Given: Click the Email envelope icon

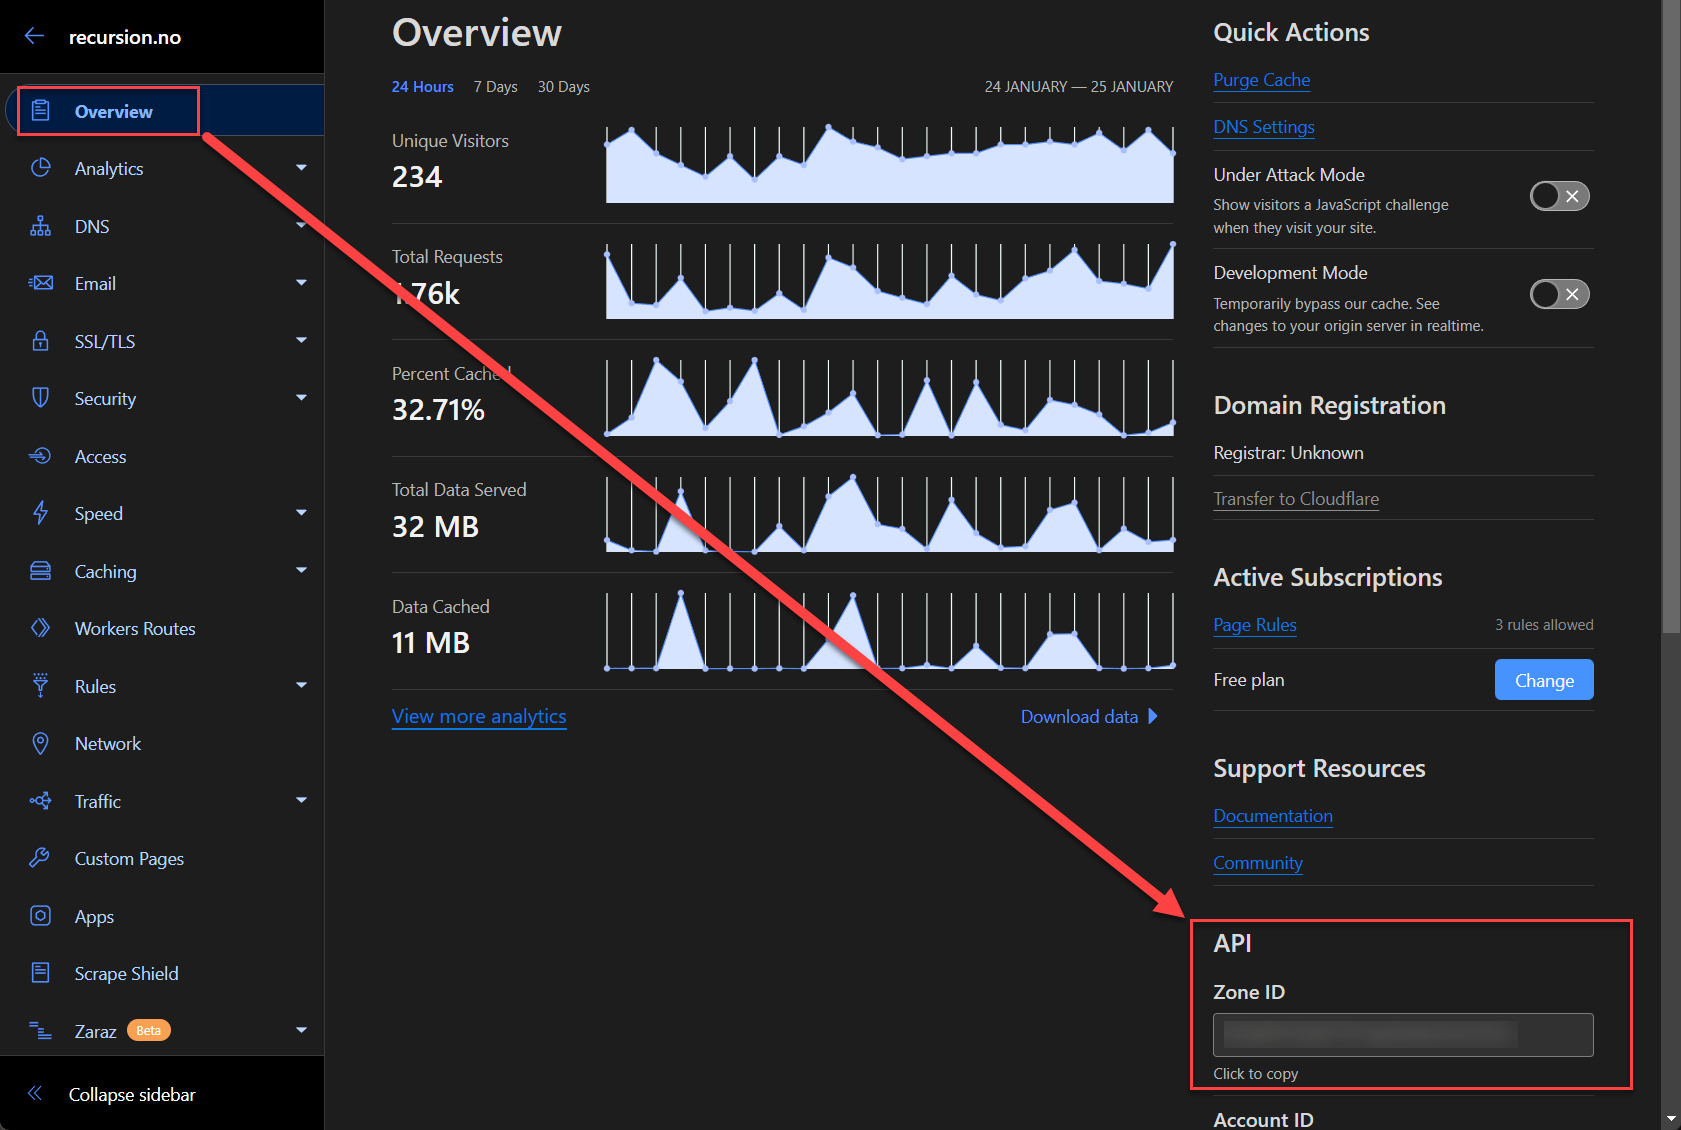Looking at the screenshot, I should (41, 283).
